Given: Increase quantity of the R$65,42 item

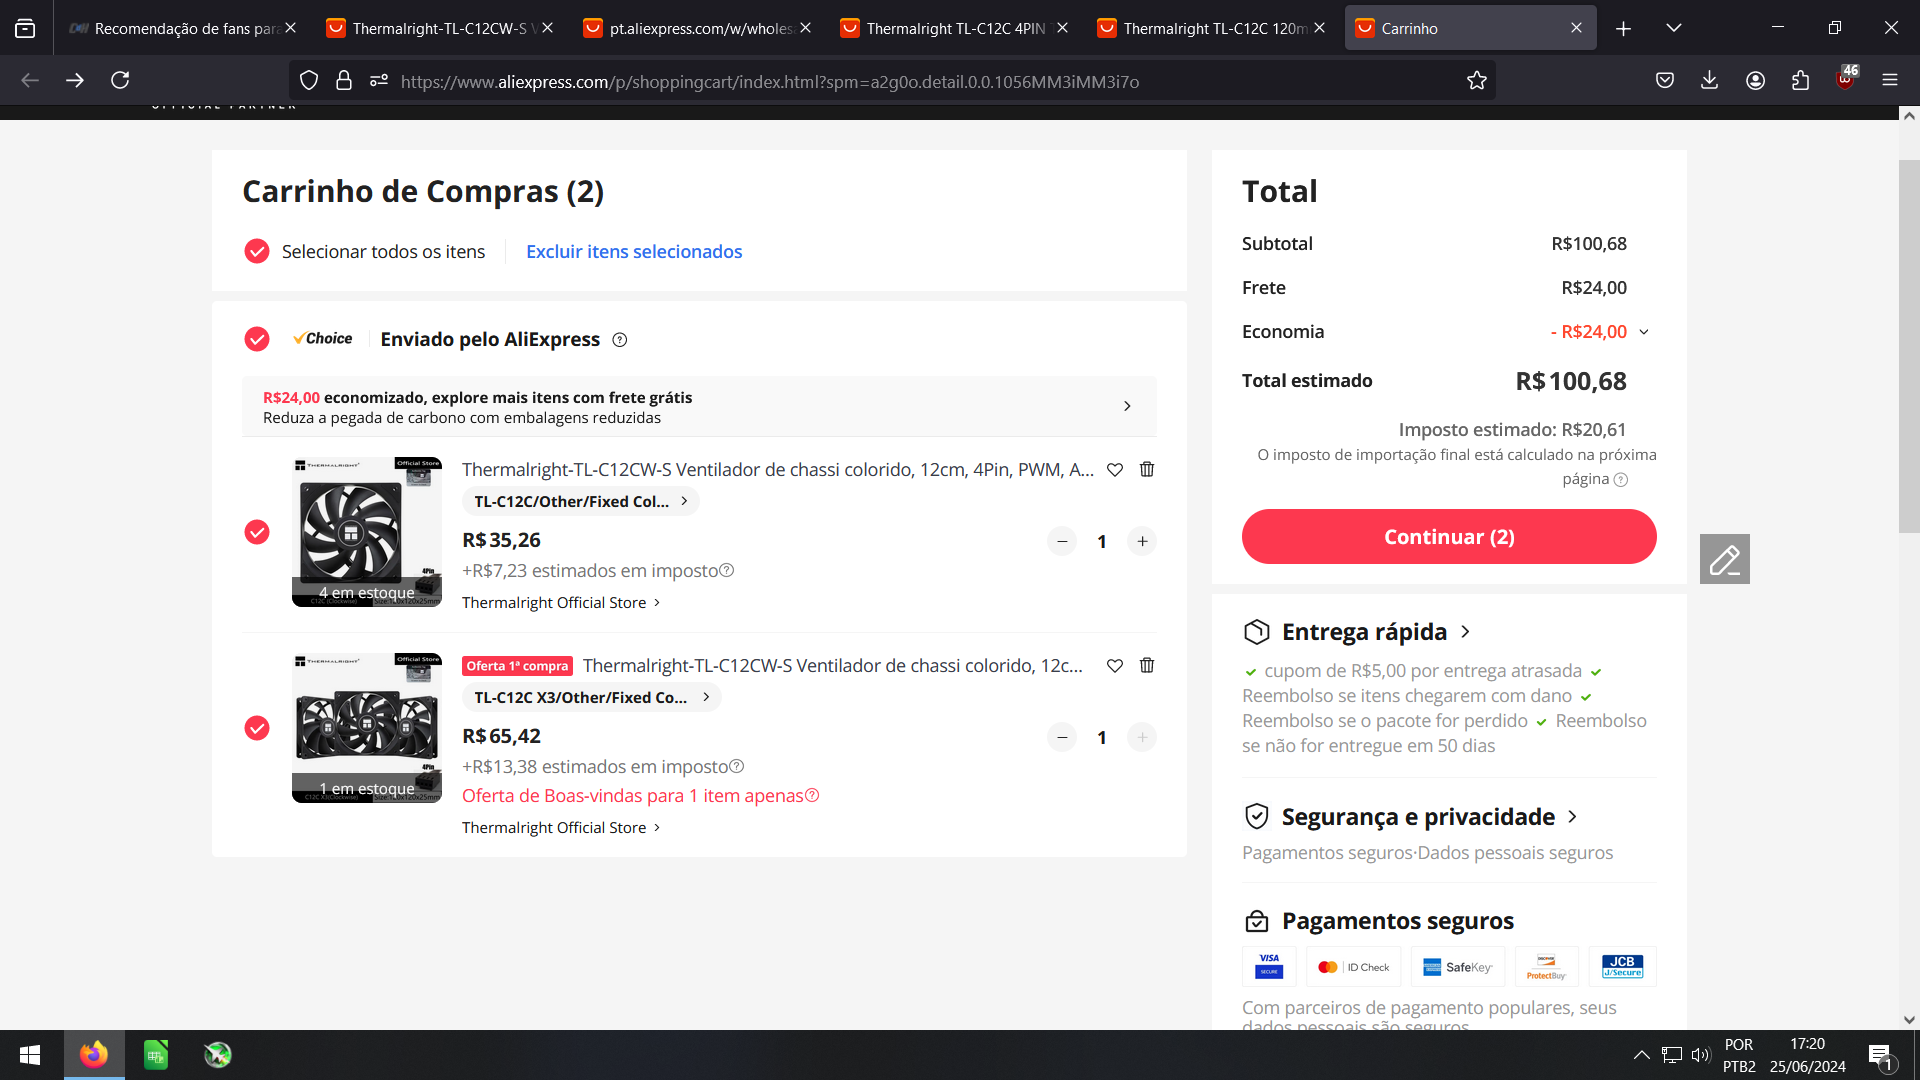Looking at the screenshot, I should (x=1142, y=737).
